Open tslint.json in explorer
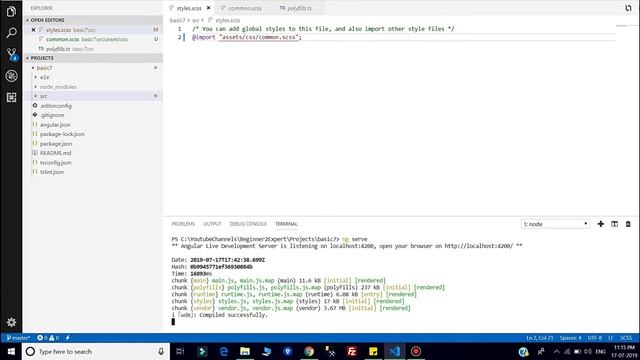640x360 pixels. coord(52,172)
